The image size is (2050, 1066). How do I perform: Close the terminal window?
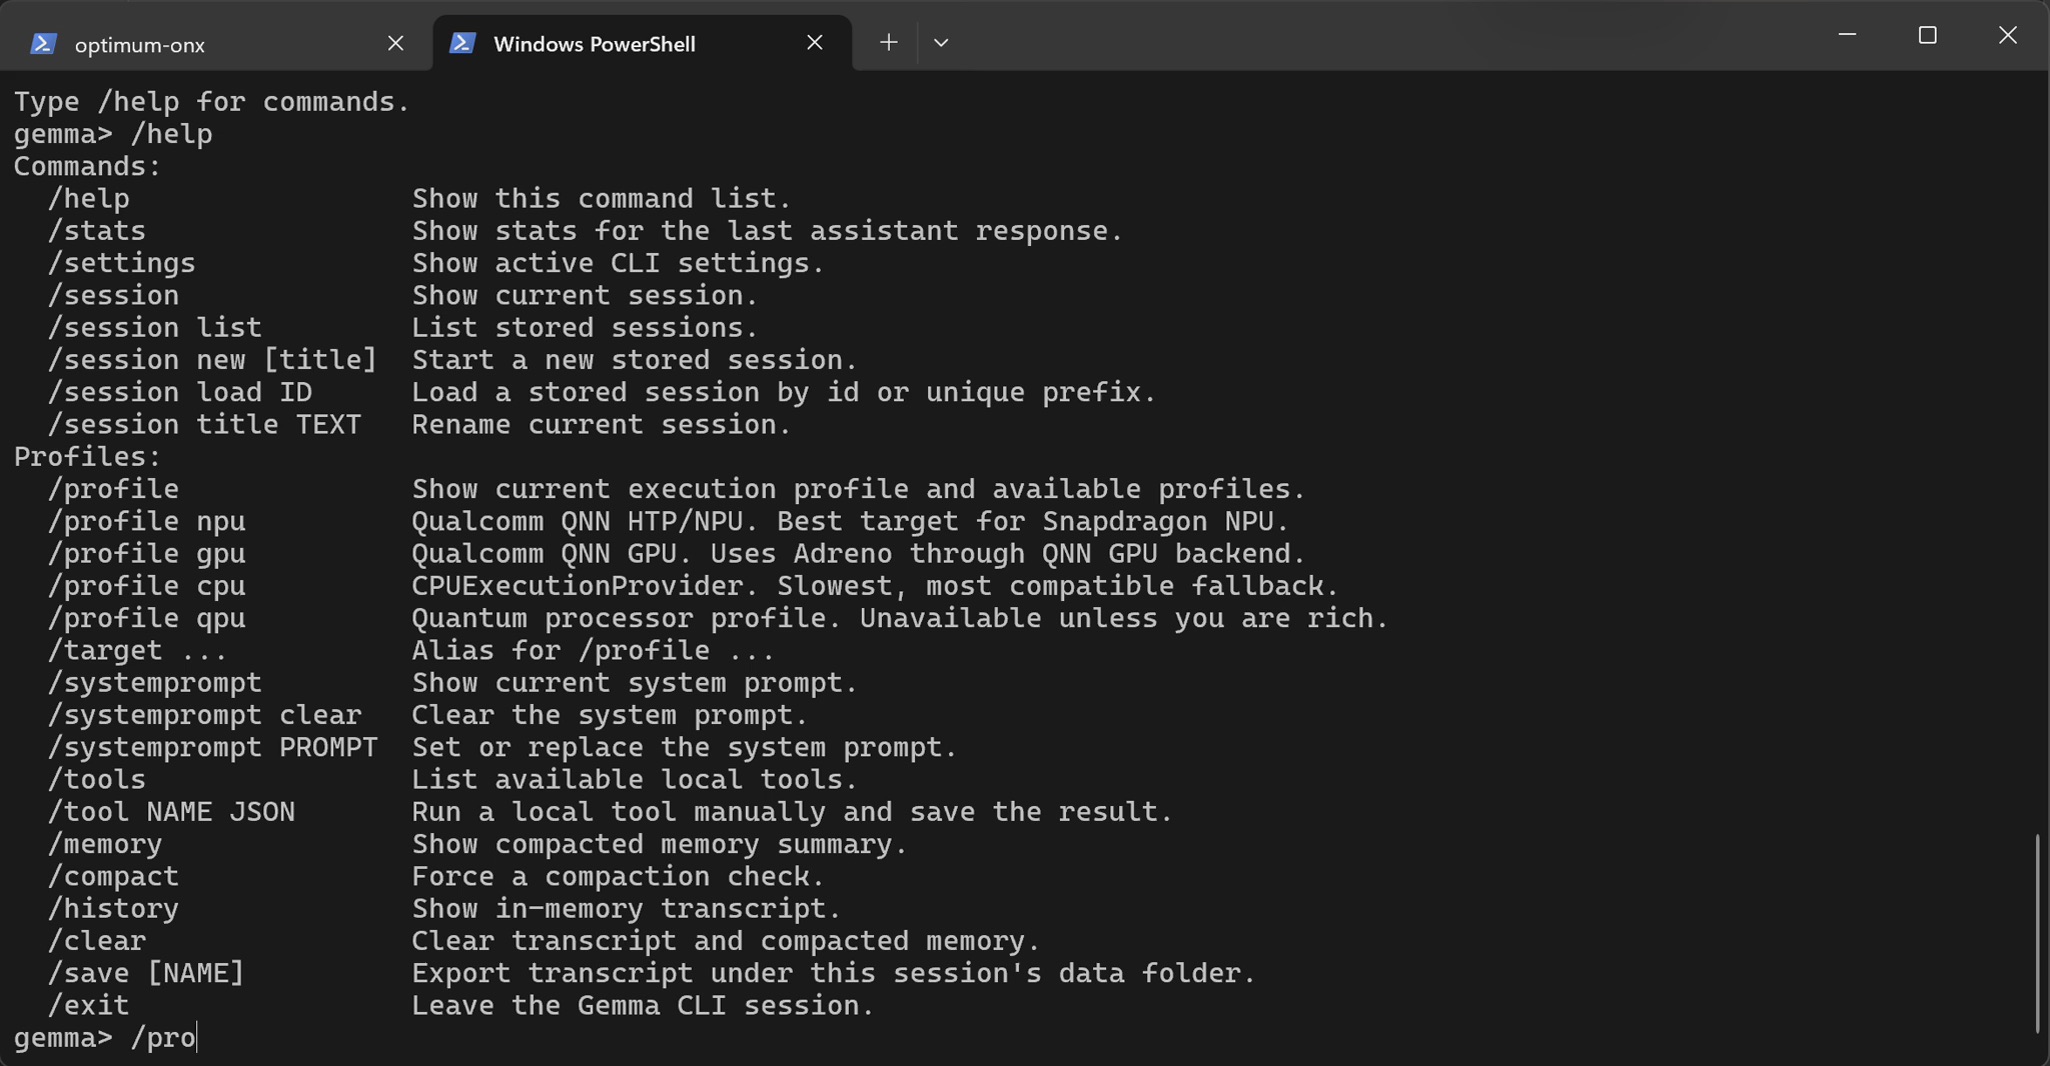tap(2007, 35)
